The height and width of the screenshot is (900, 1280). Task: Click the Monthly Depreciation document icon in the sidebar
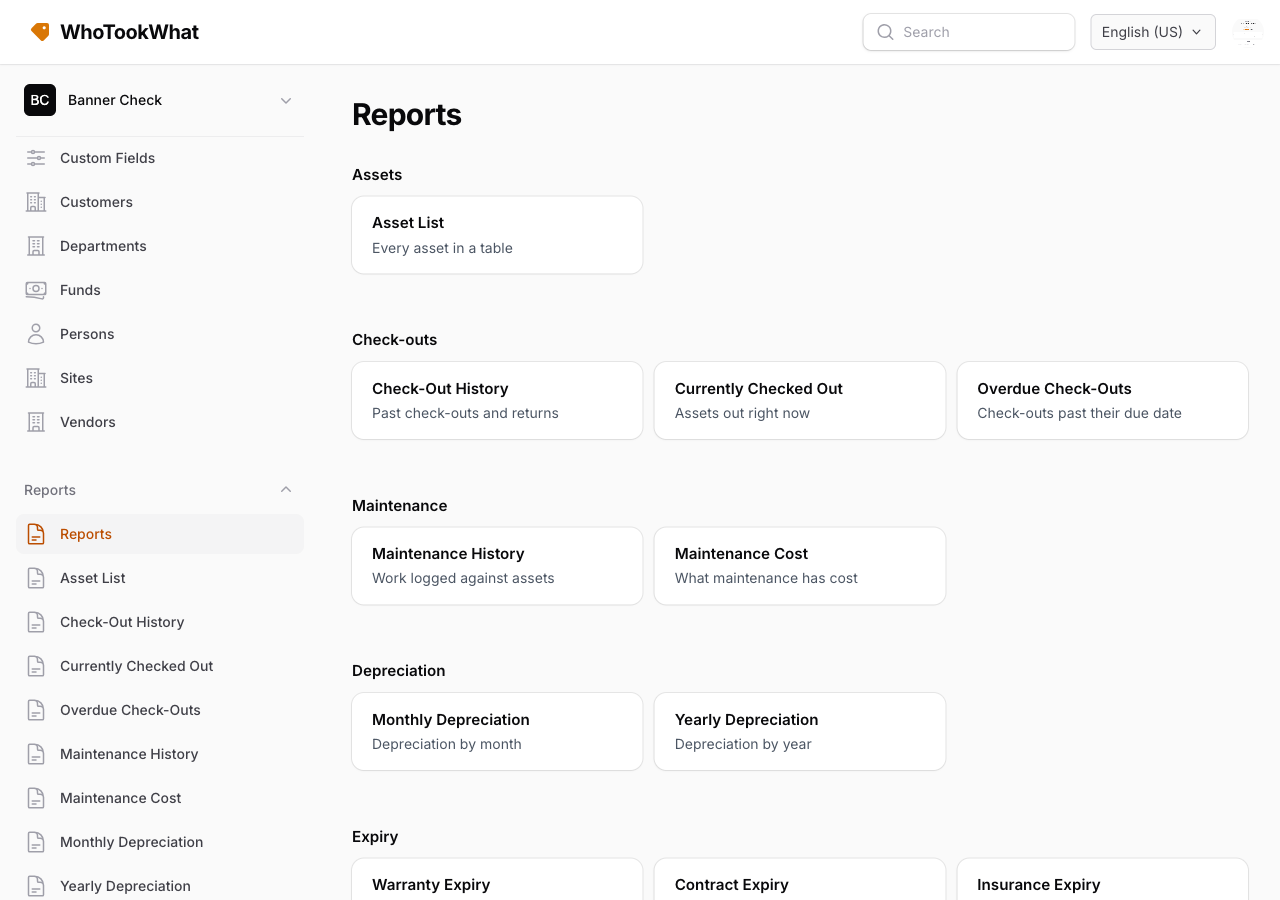36,842
